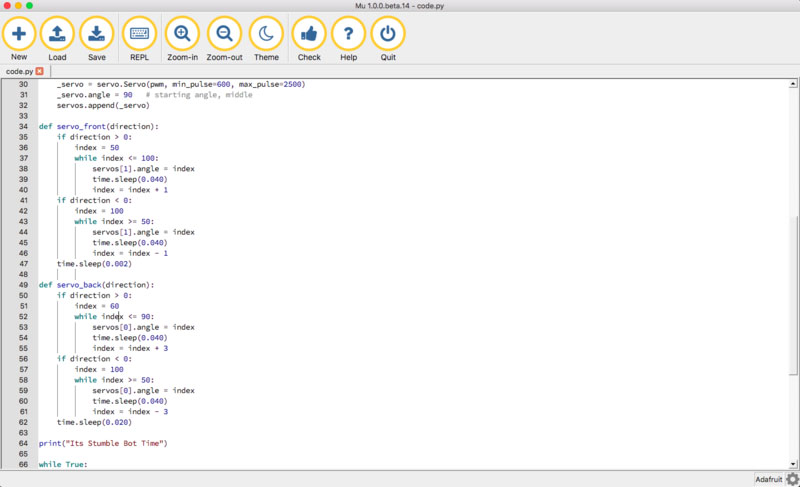
Task: Toggle the Theme moon icon
Action: pyautogui.click(x=266, y=34)
